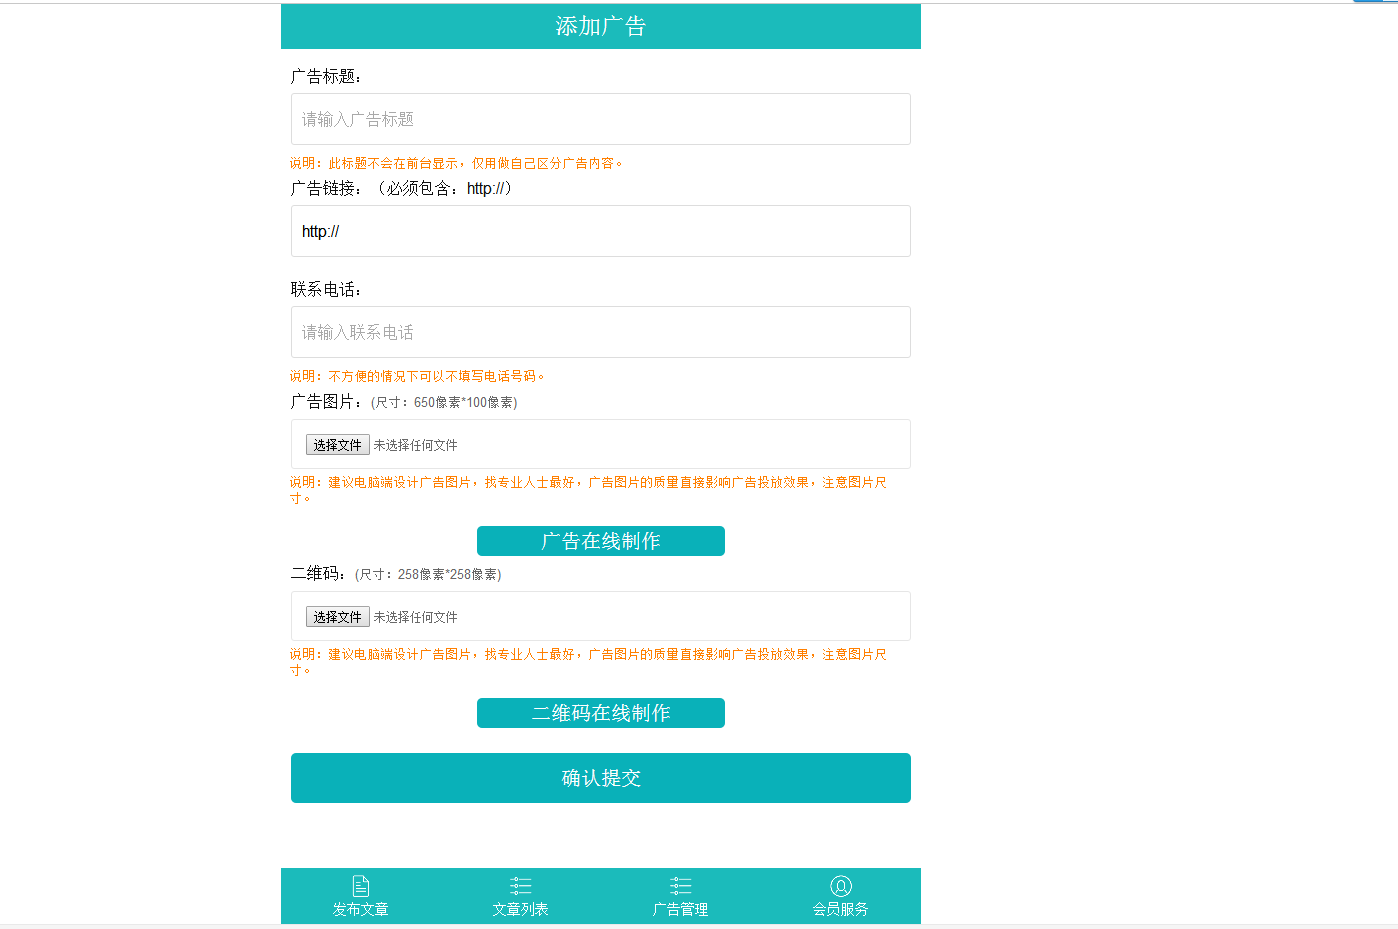Select the 文章列表 list icon
Screen dimensions: 1398x929
click(x=520, y=884)
